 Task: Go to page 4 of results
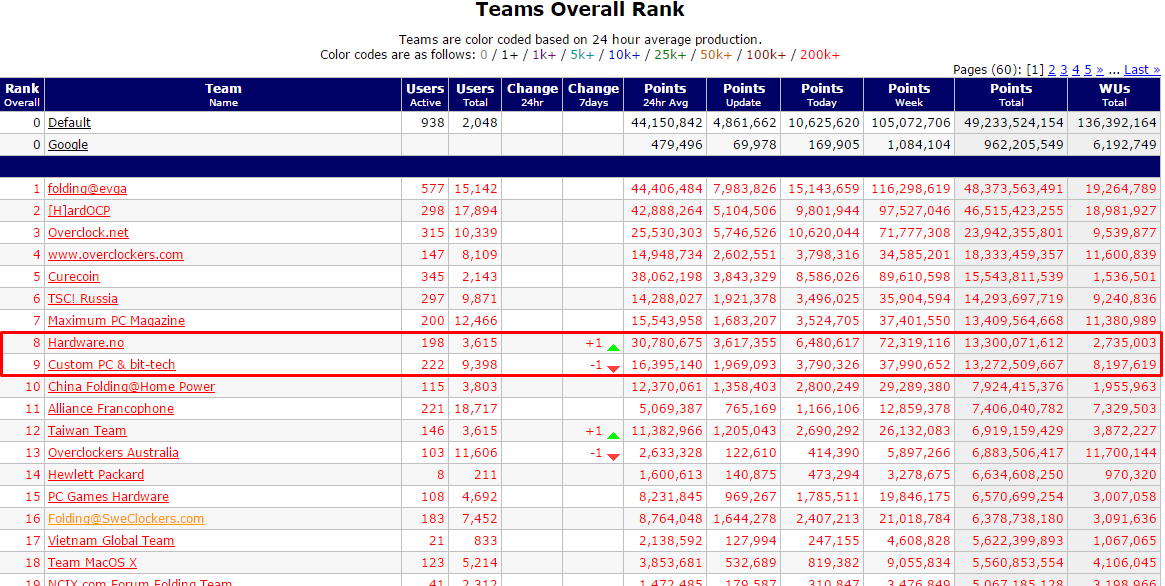coord(1076,70)
